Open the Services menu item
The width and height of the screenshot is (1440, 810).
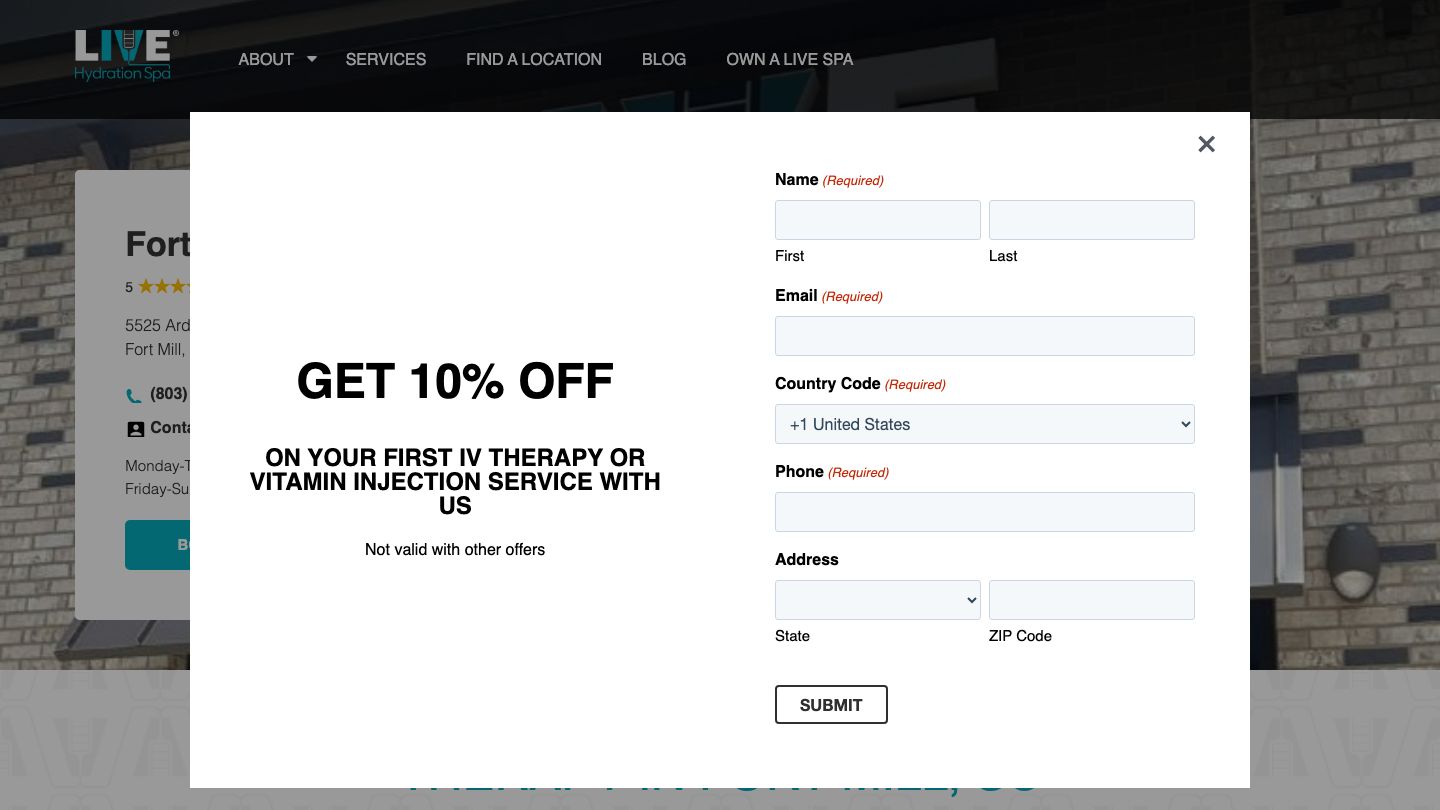386,59
